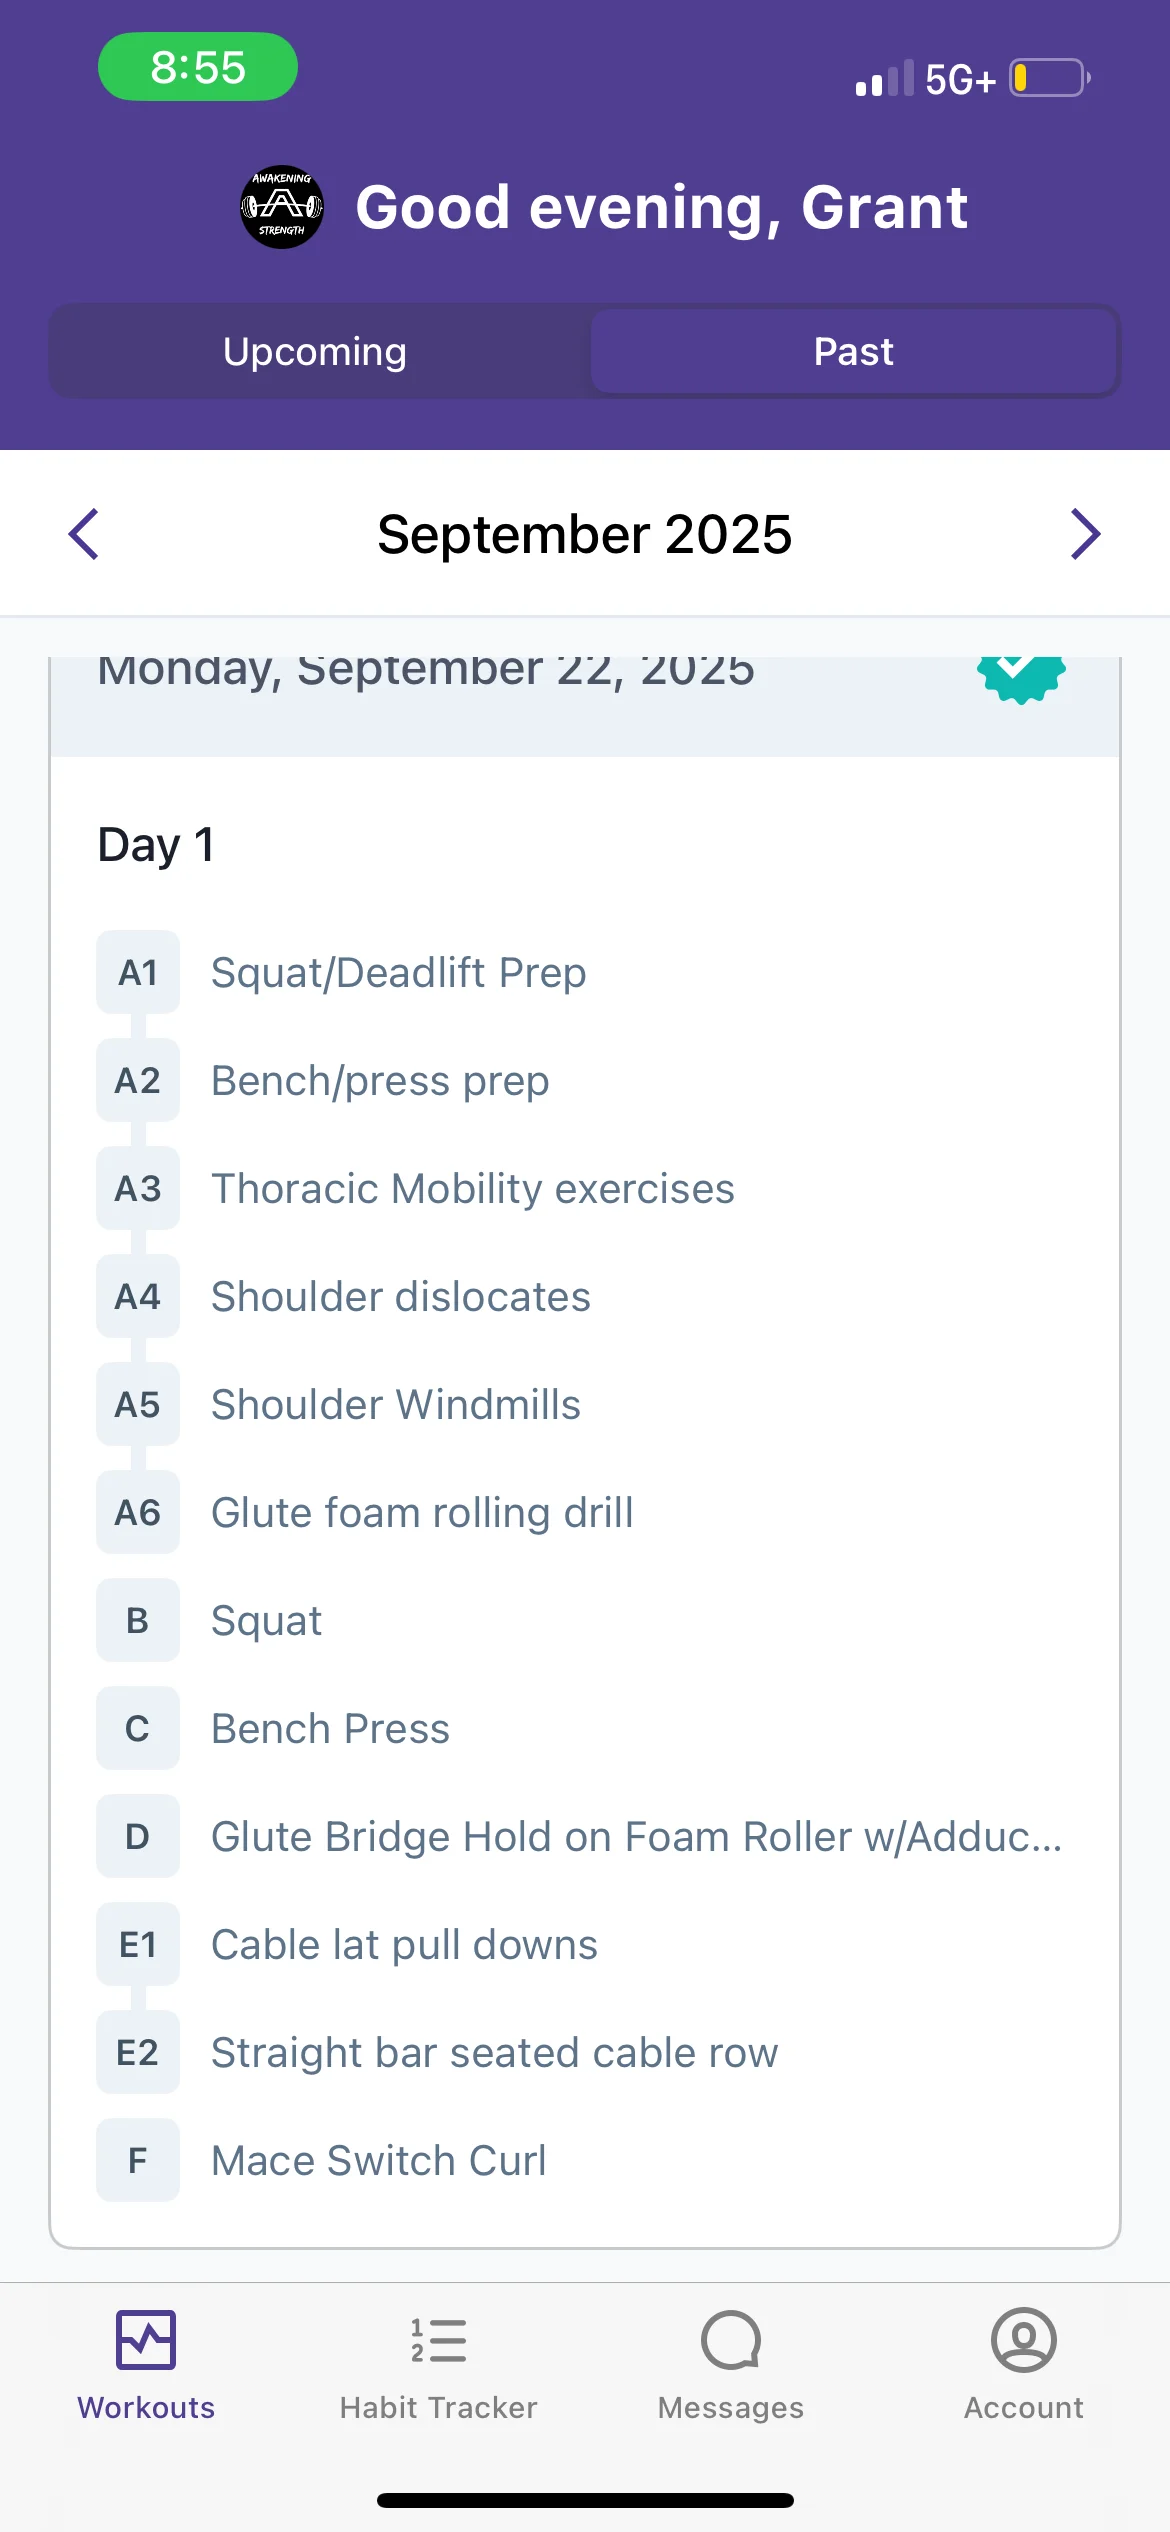Open the Habit Tracker list icon
1170x2532 pixels.
point(438,2340)
